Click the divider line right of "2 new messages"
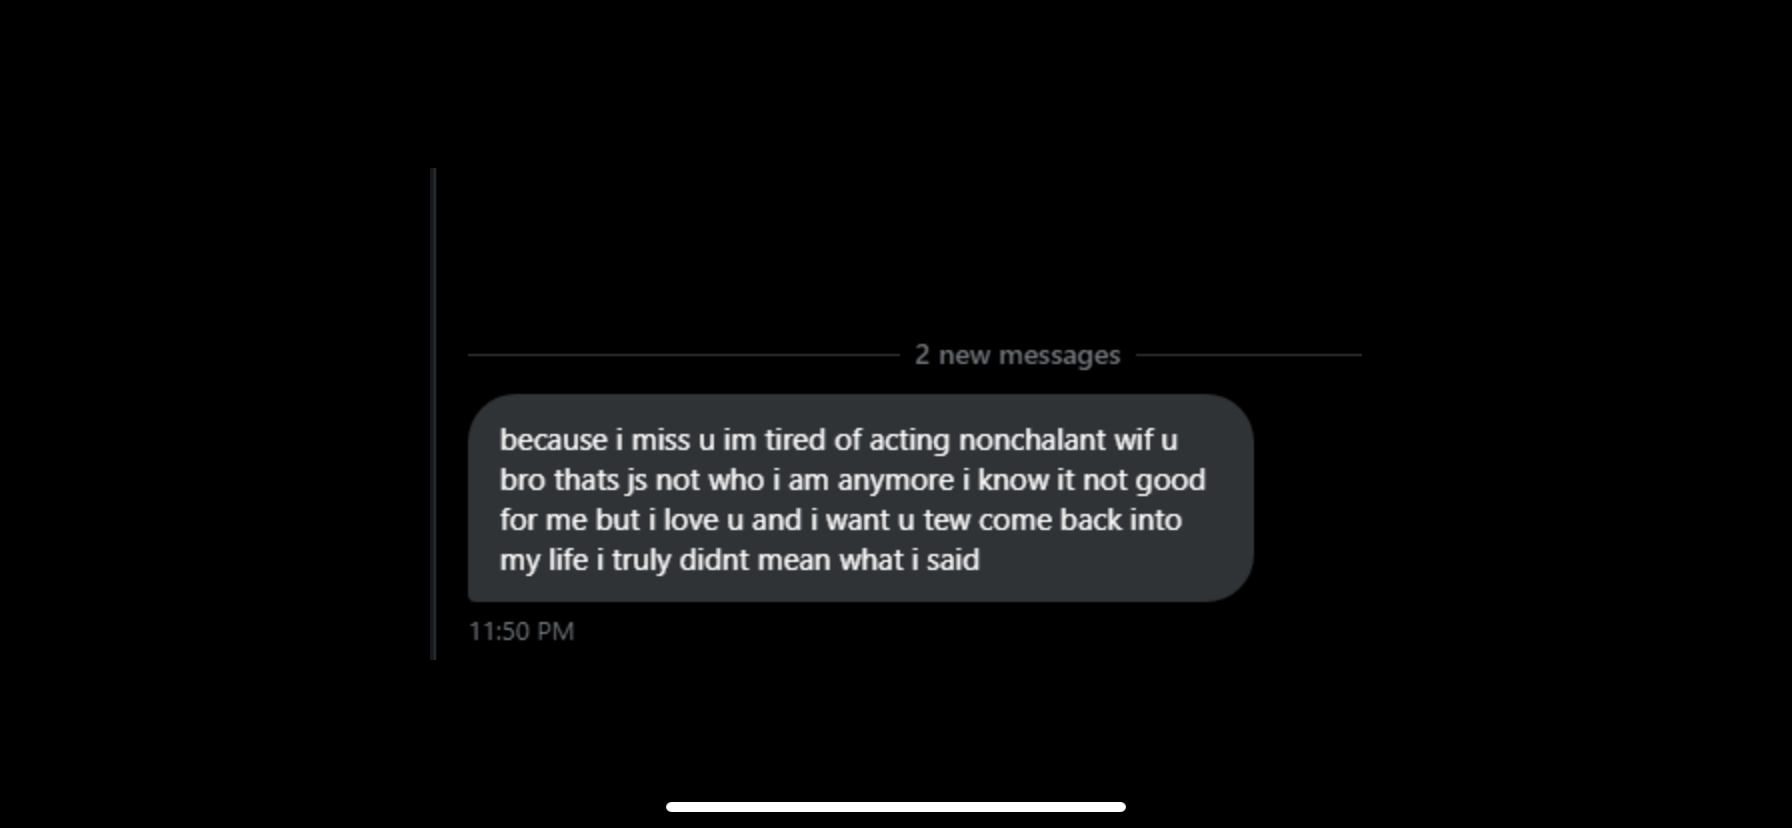The width and height of the screenshot is (1792, 828). point(1248,355)
